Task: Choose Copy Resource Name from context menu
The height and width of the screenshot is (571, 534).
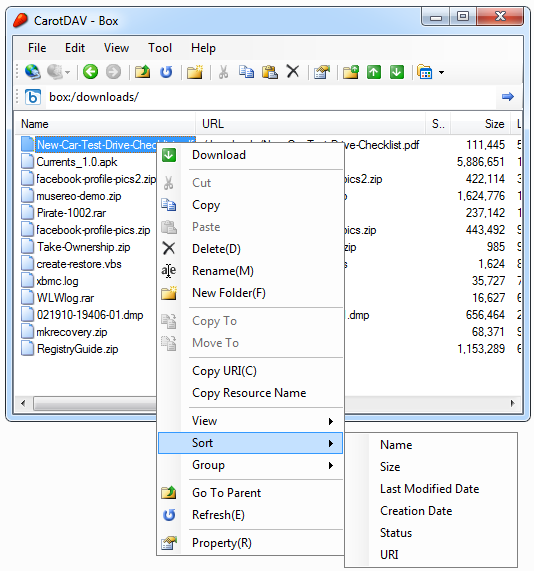Action: [250, 393]
